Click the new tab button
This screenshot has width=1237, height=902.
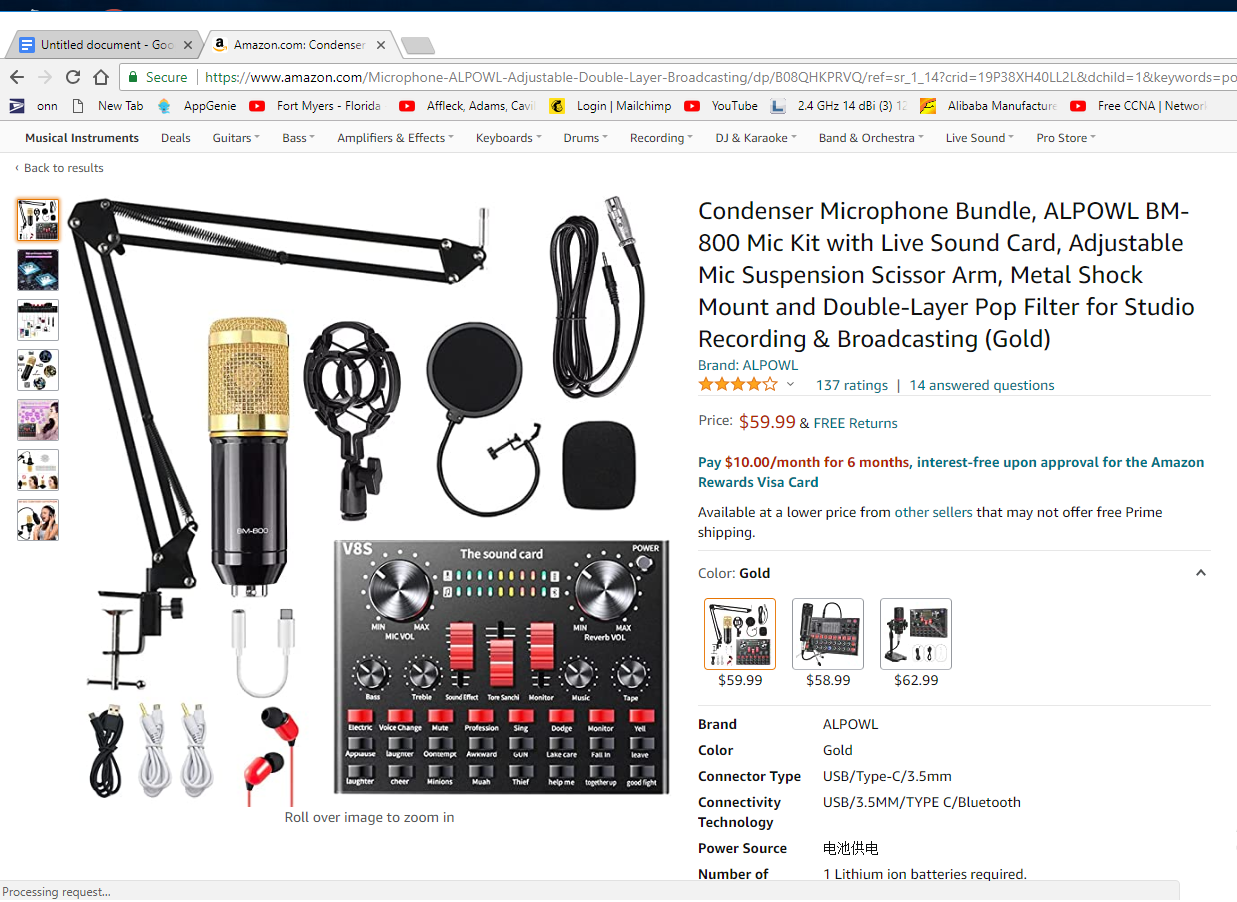(417, 45)
